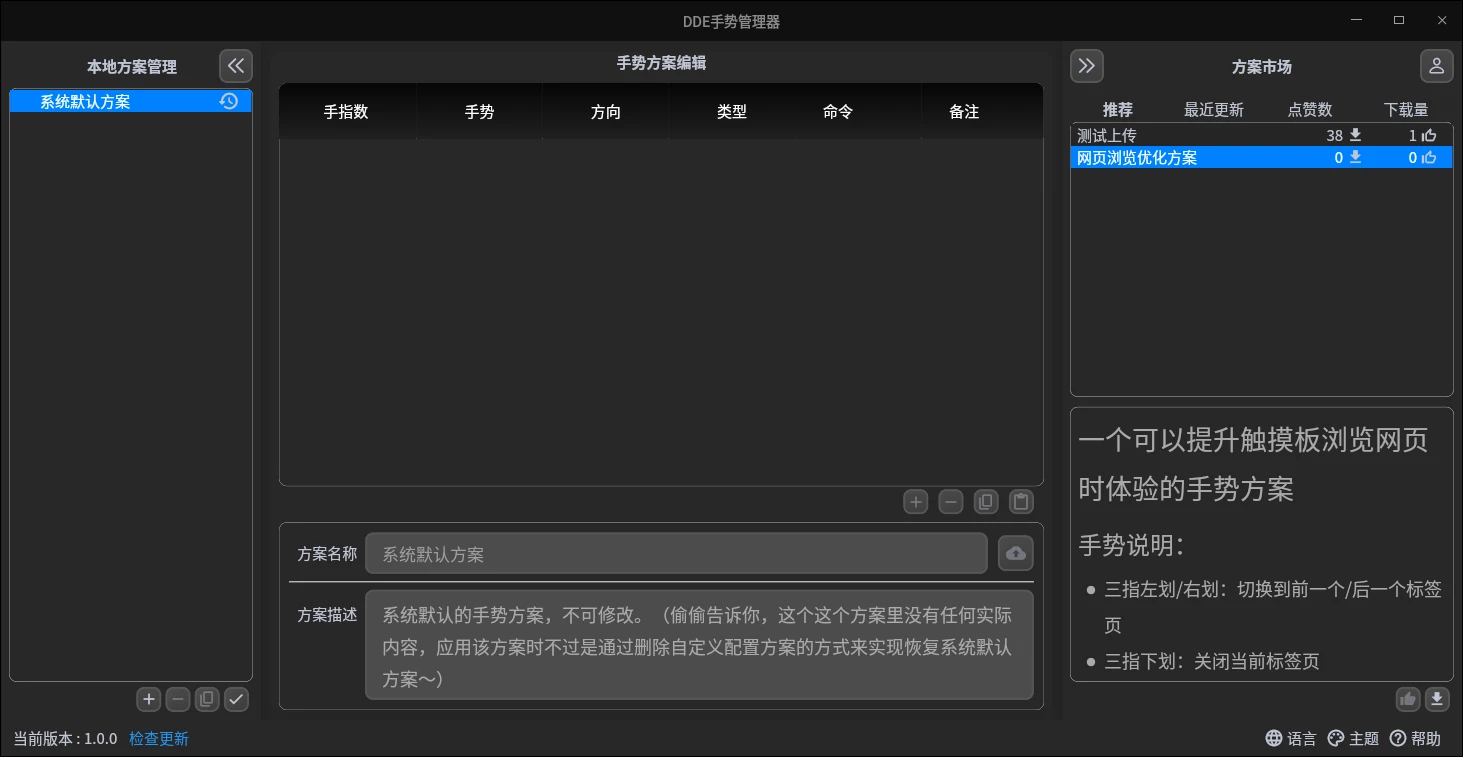Viewport: 1463px width, 757px height.
Task: Select 网页浏览优化方案 in market list
Action: point(1261,157)
